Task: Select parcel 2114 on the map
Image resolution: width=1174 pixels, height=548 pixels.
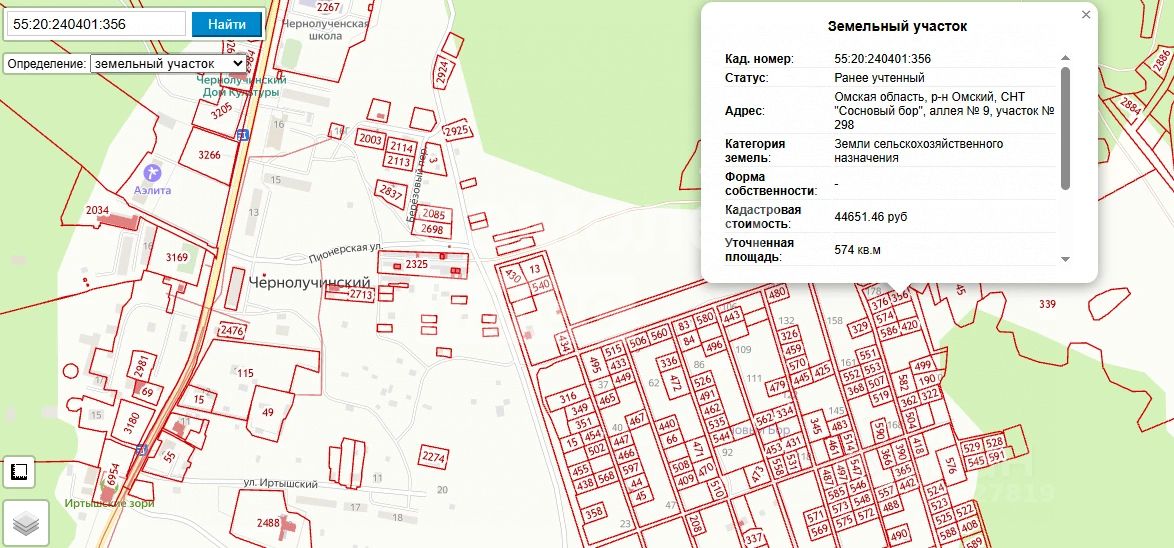Action: click(x=402, y=148)
